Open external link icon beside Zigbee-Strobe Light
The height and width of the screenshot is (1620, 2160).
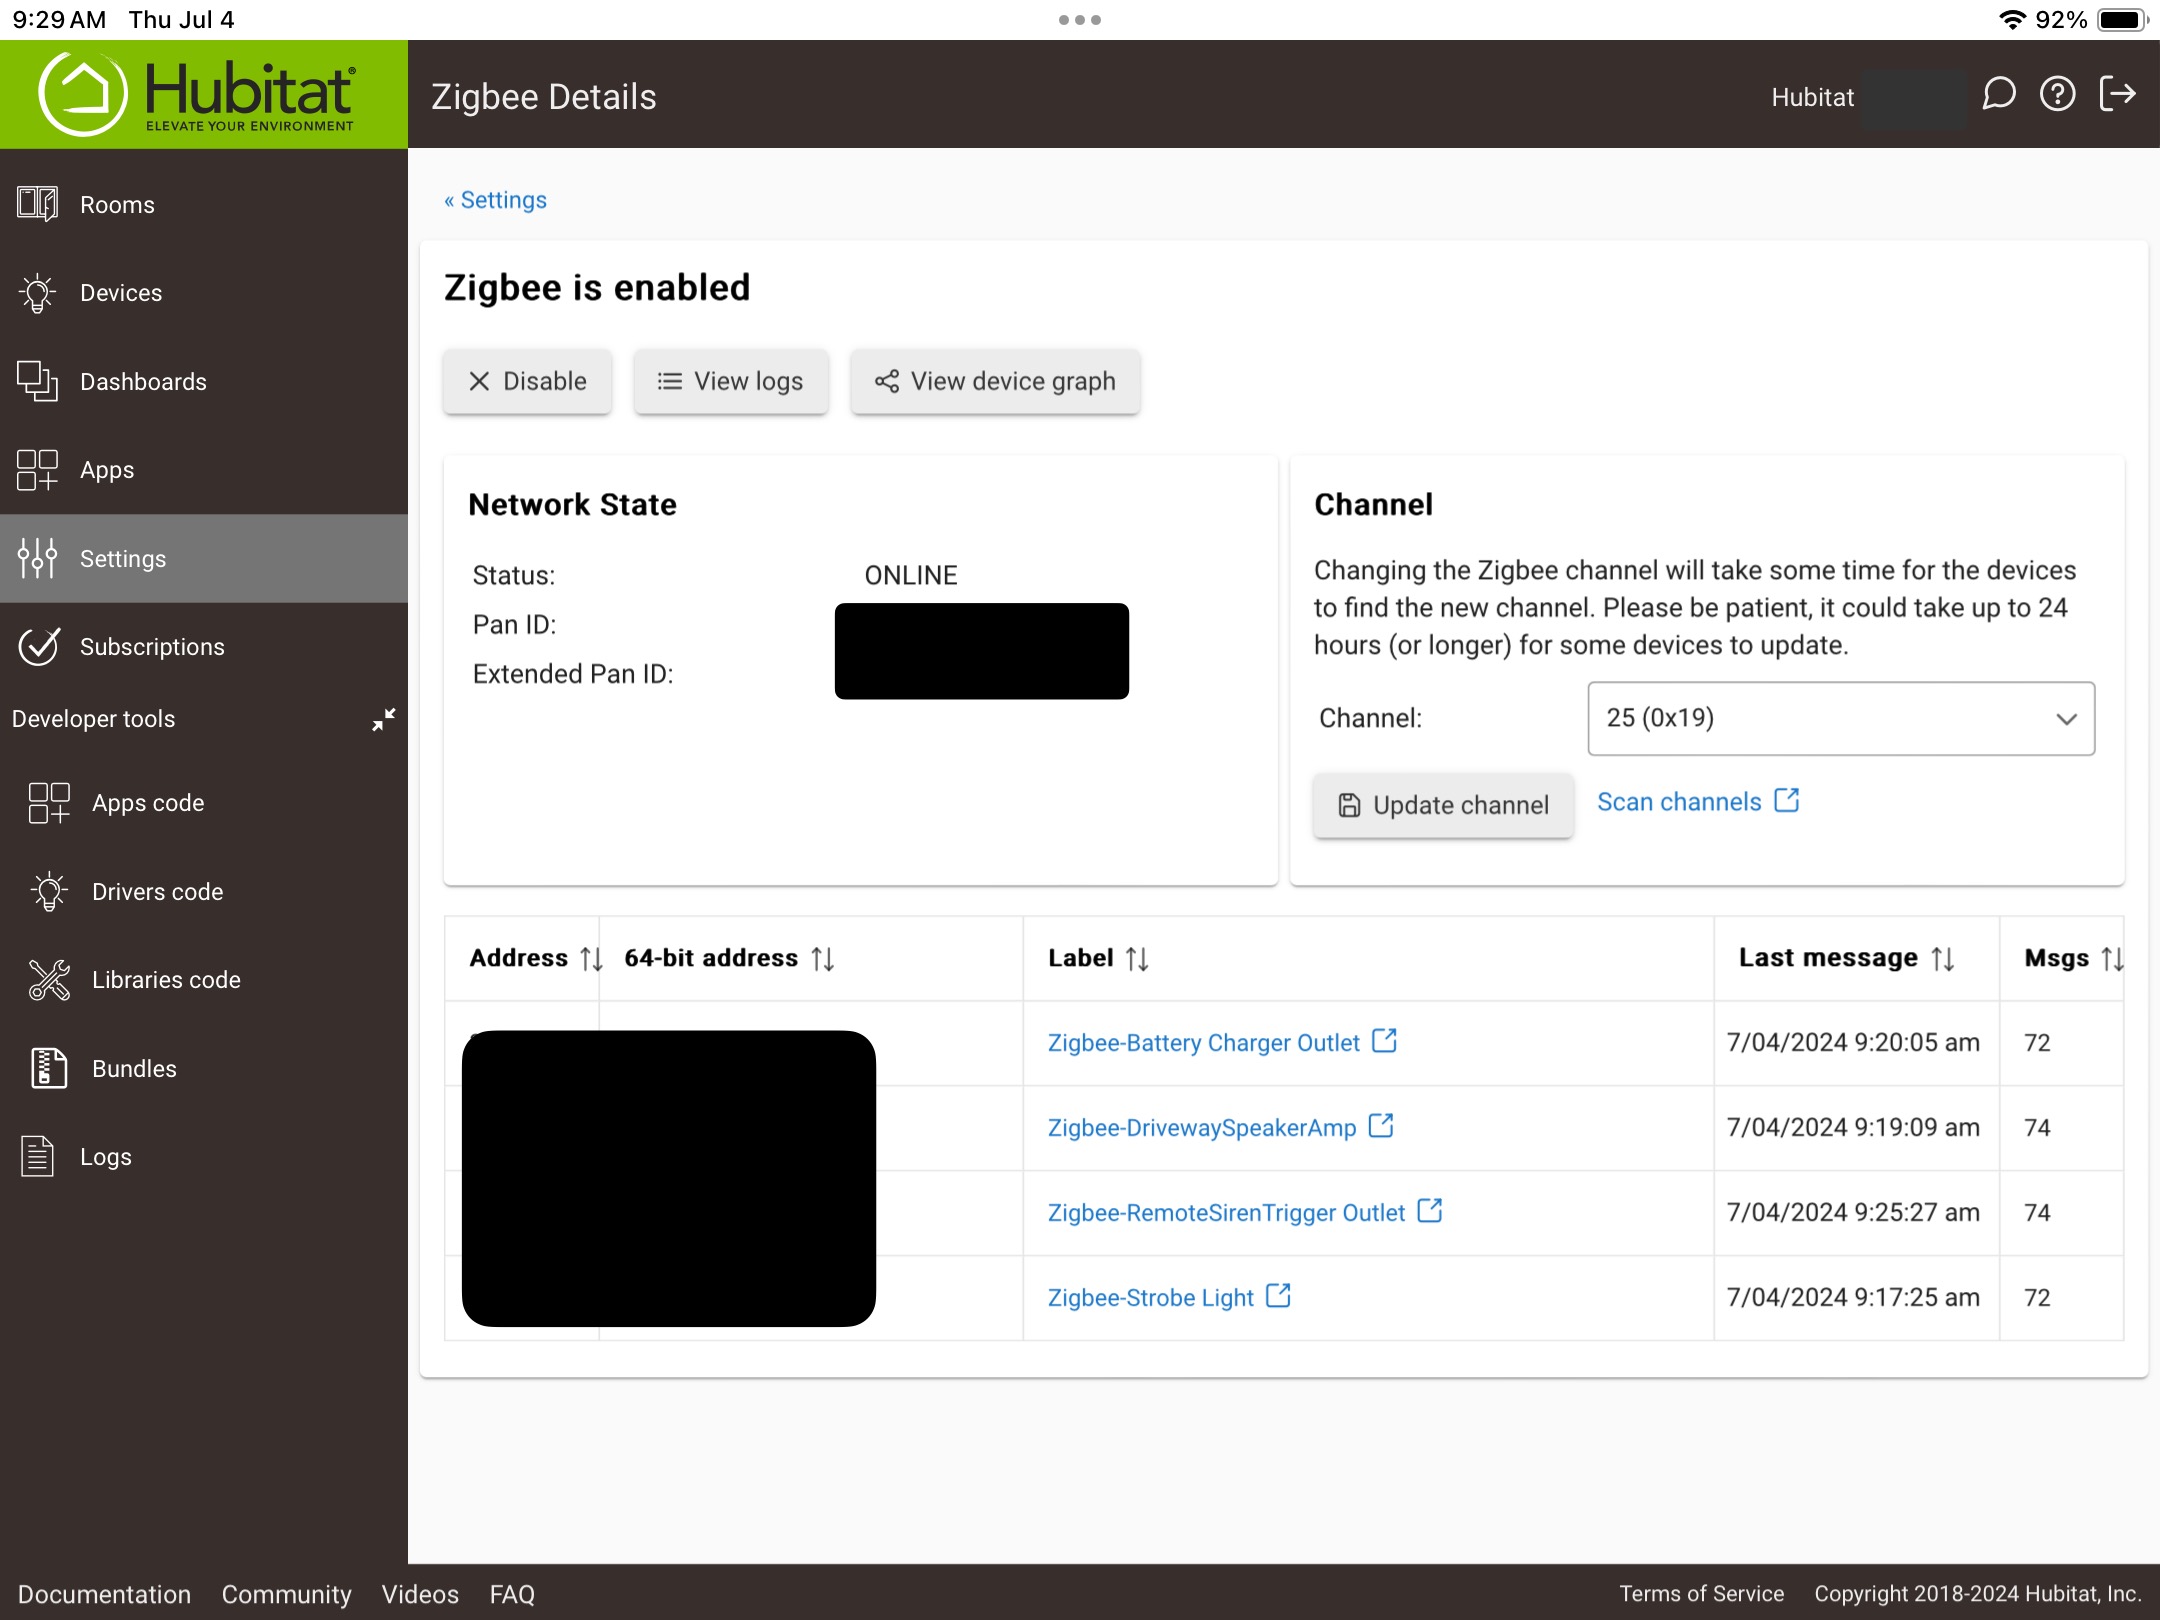(x=1278, y=1296)
